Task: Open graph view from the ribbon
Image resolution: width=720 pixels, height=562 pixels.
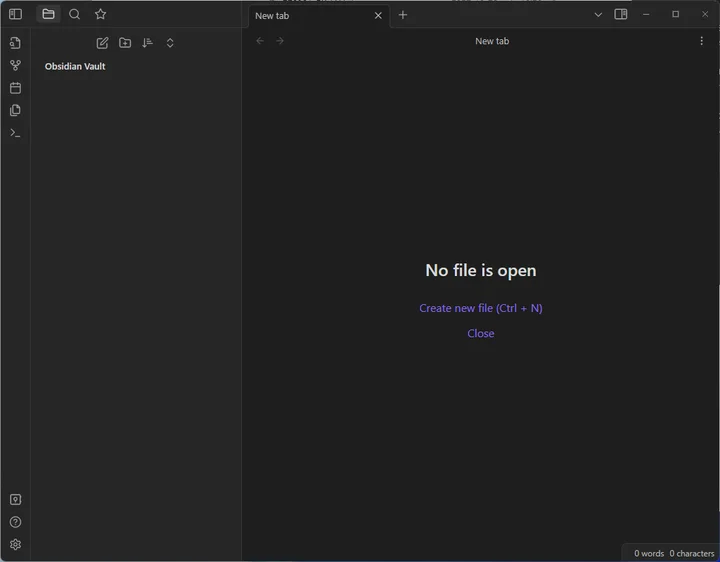Action: (x=15, y=66)
